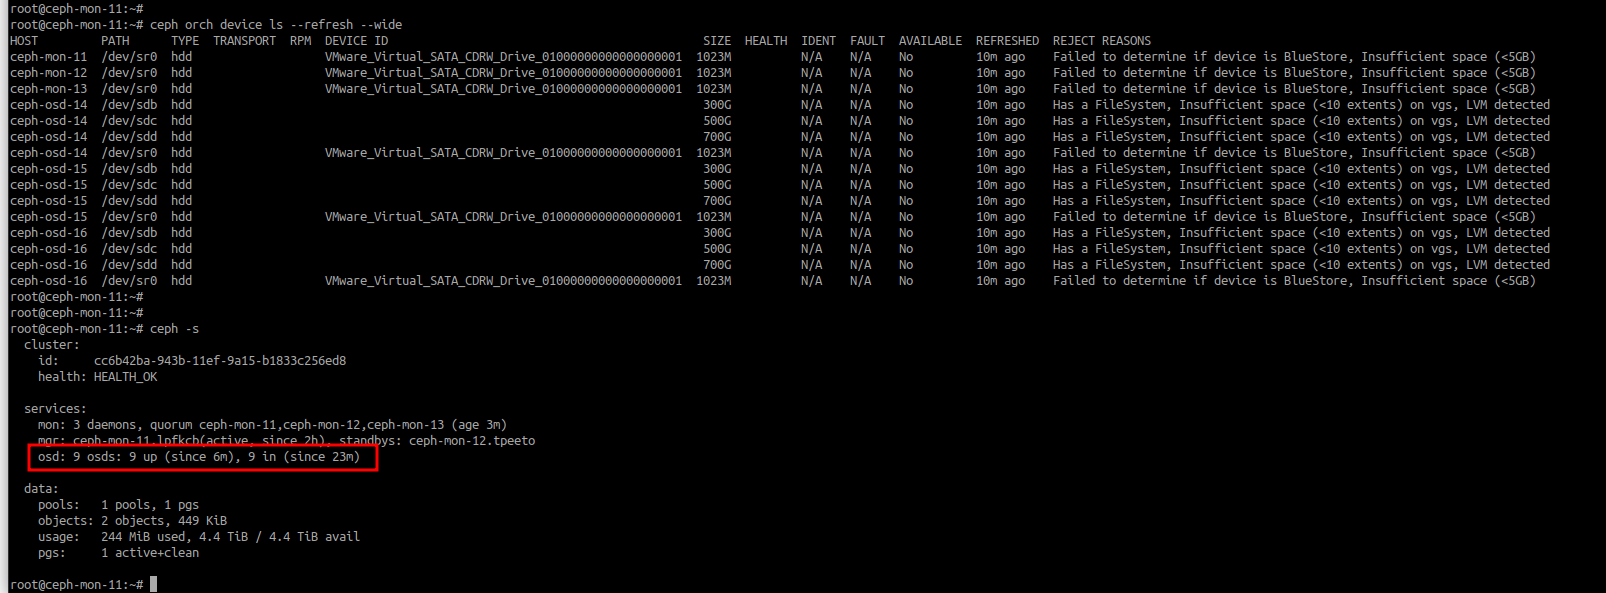Click the 500G size in ceph-osd-15 row

click(x=716, y=185)
